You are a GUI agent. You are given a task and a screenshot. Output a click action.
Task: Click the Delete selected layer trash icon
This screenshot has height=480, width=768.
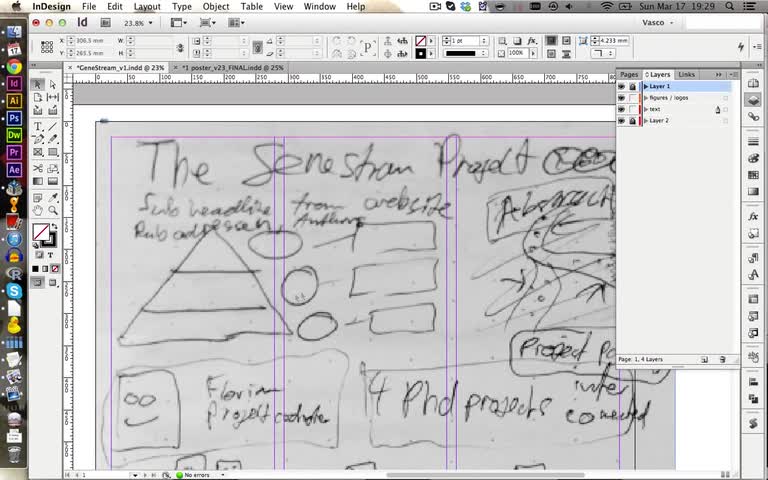(722, 360)
